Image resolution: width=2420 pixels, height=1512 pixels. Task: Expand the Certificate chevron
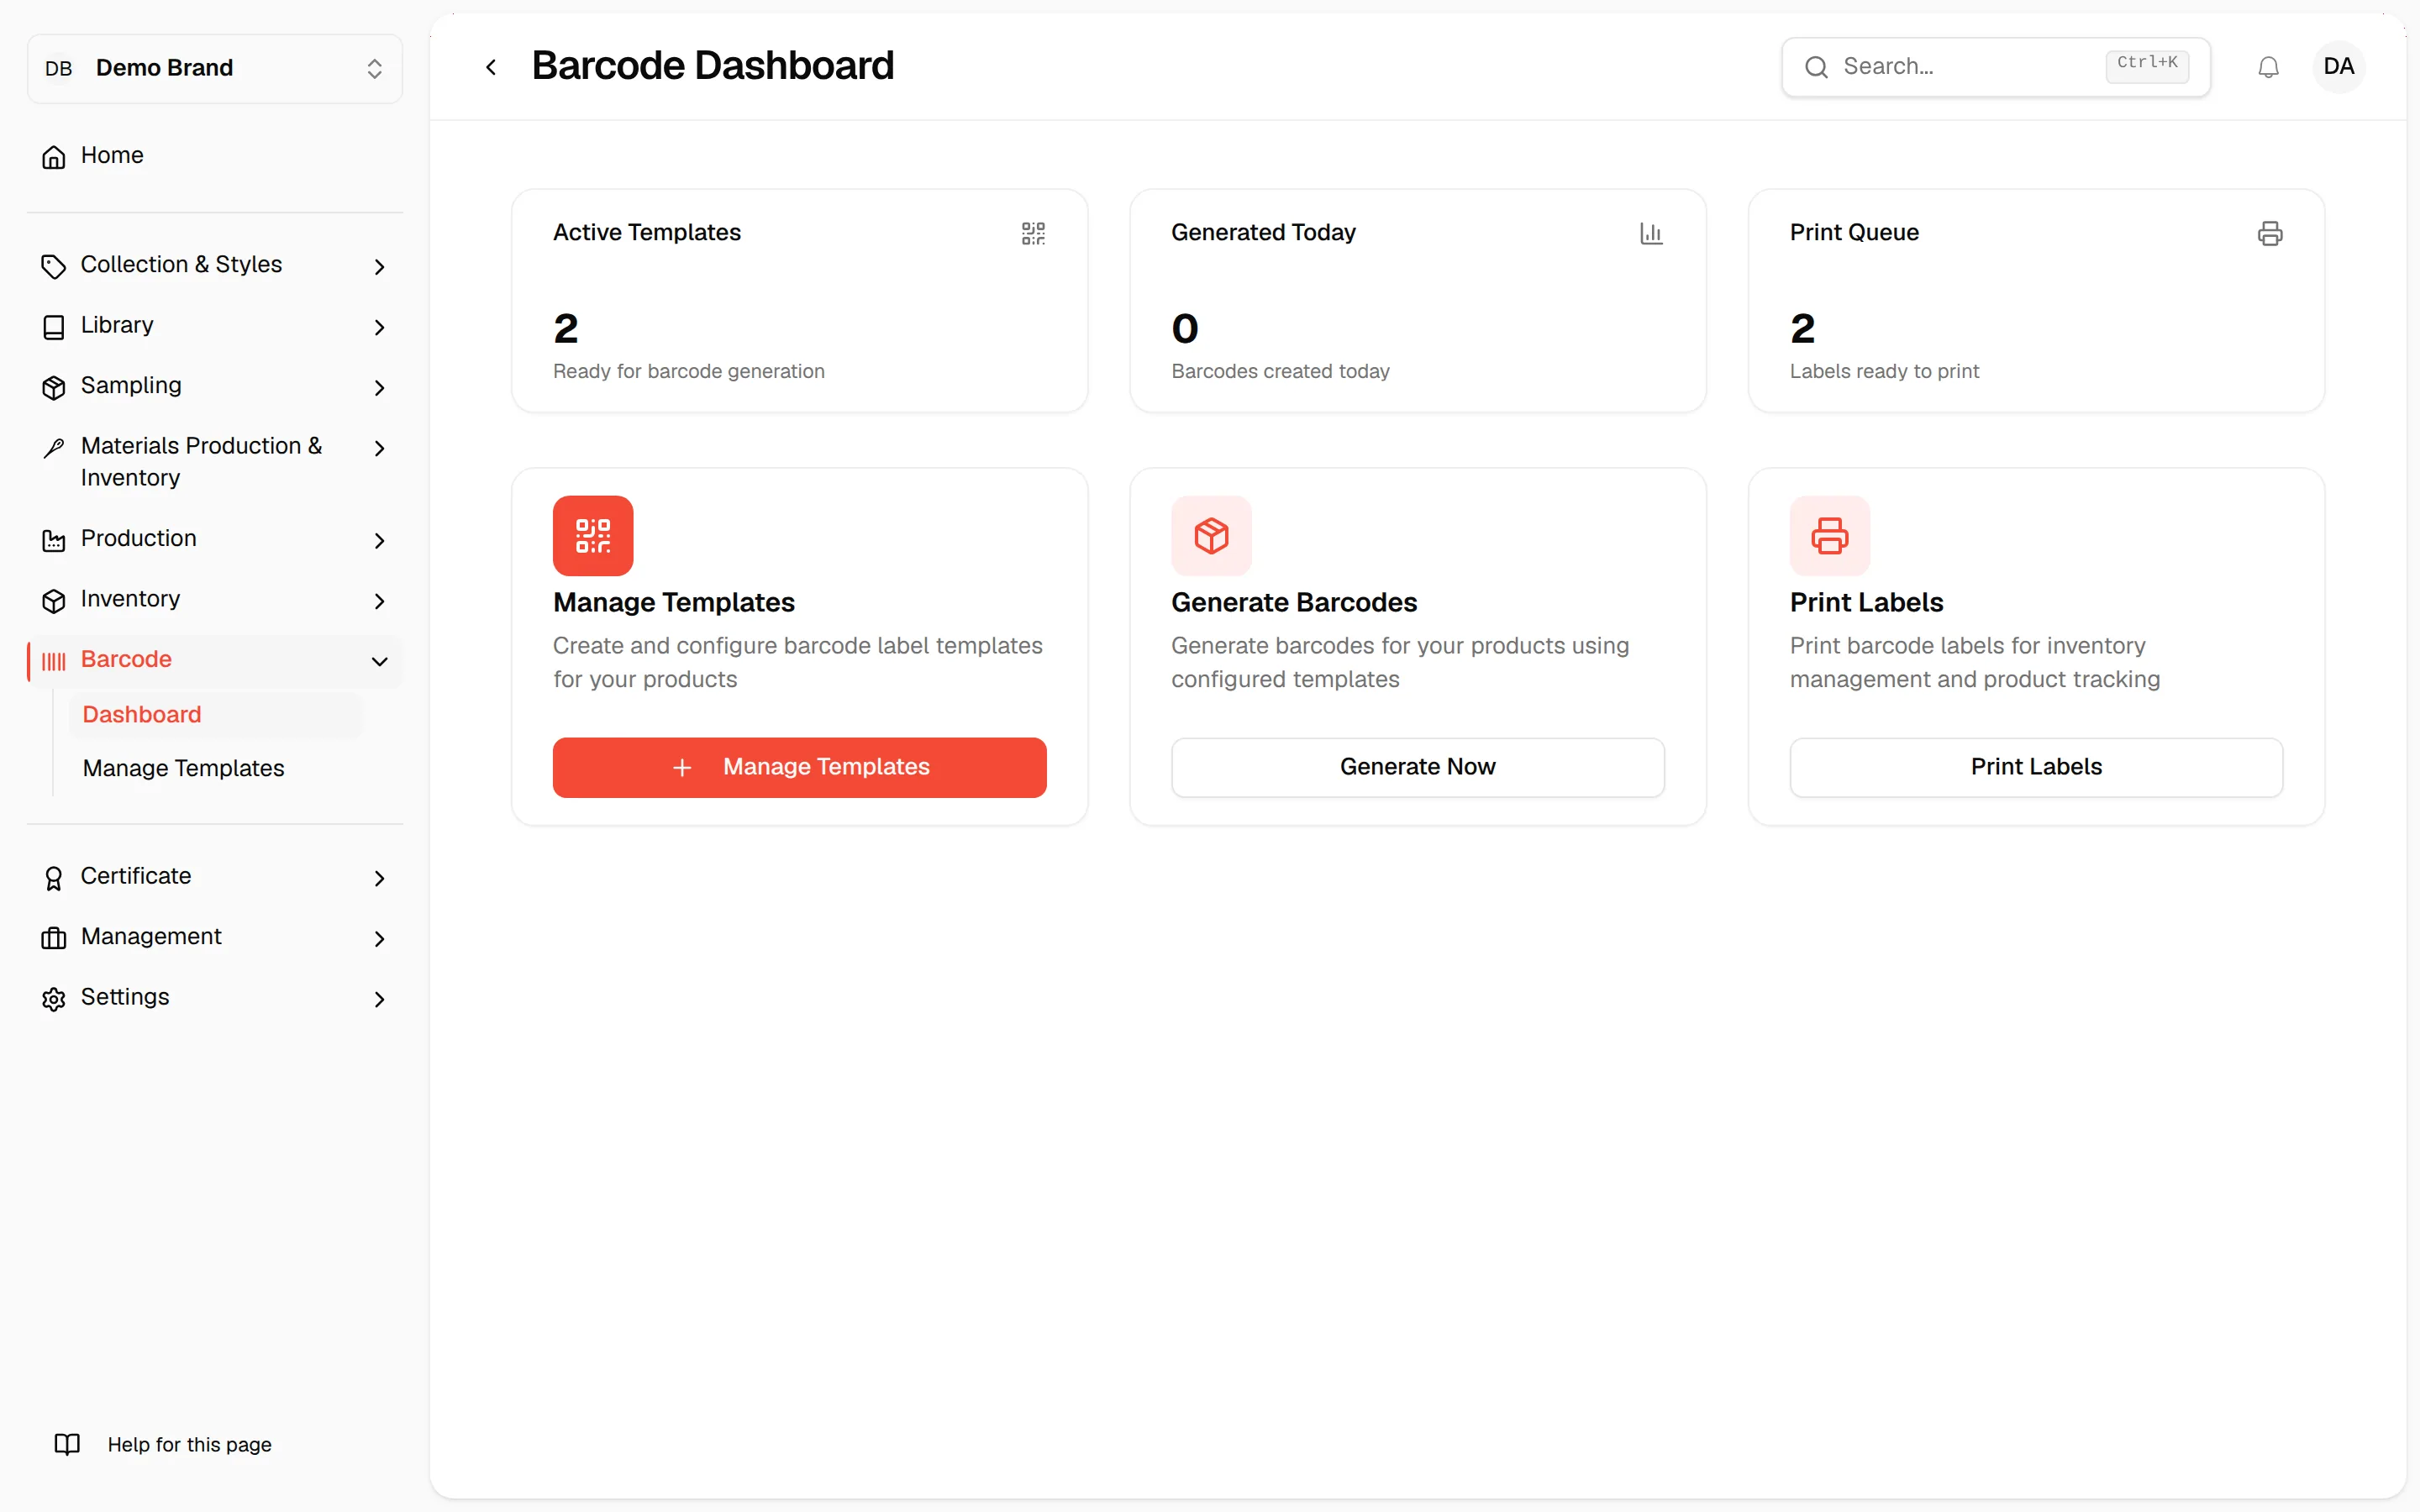[x=379, y=878]
